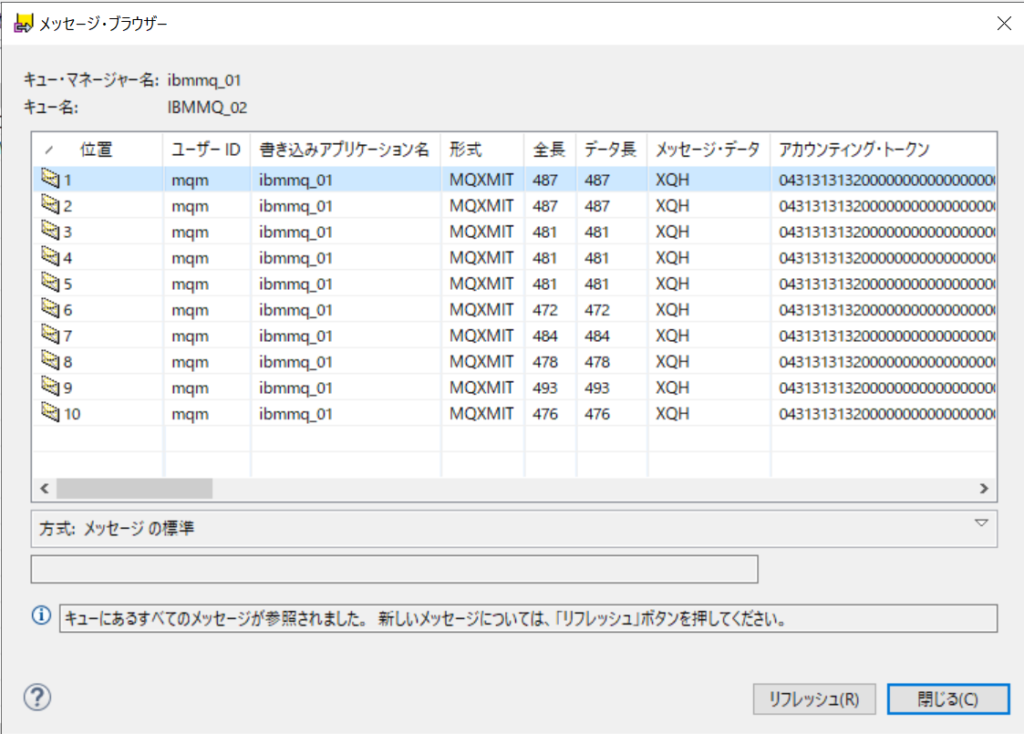Click the accounting token value in row 7

click(x=886, y=336)
